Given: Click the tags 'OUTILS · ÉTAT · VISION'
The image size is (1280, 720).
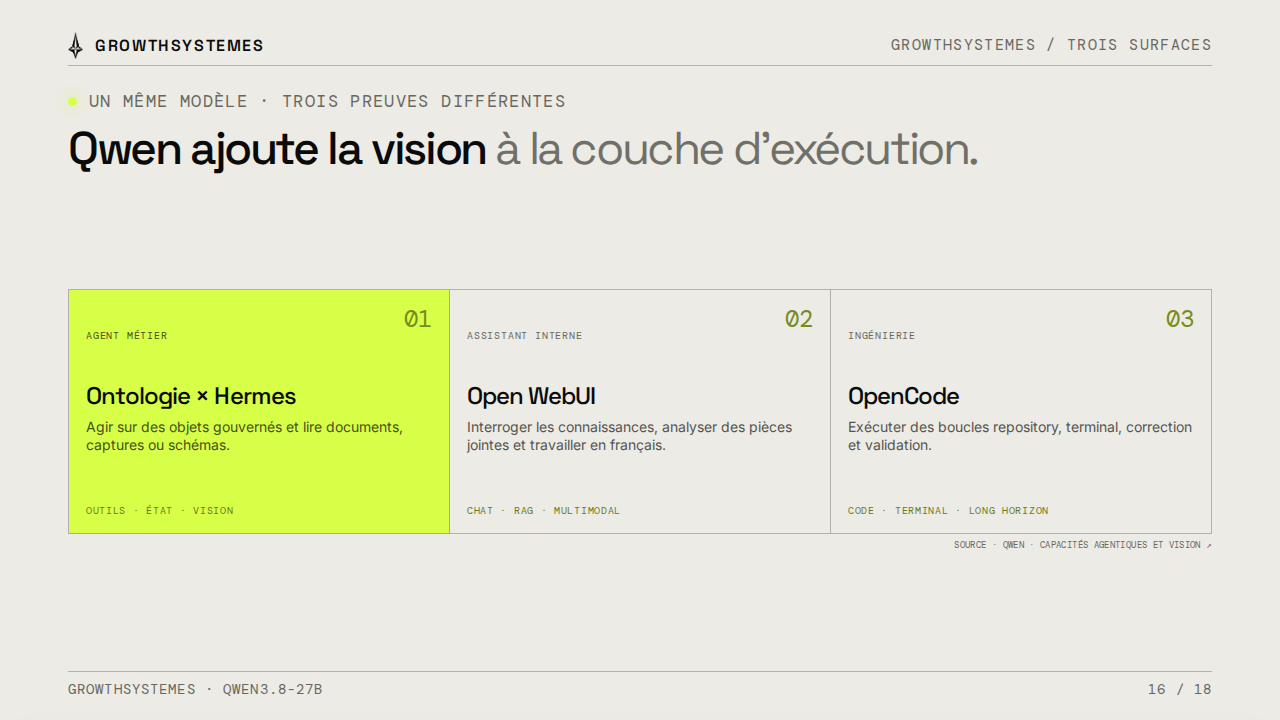Looking at the screenshot, I should (160, 511).
